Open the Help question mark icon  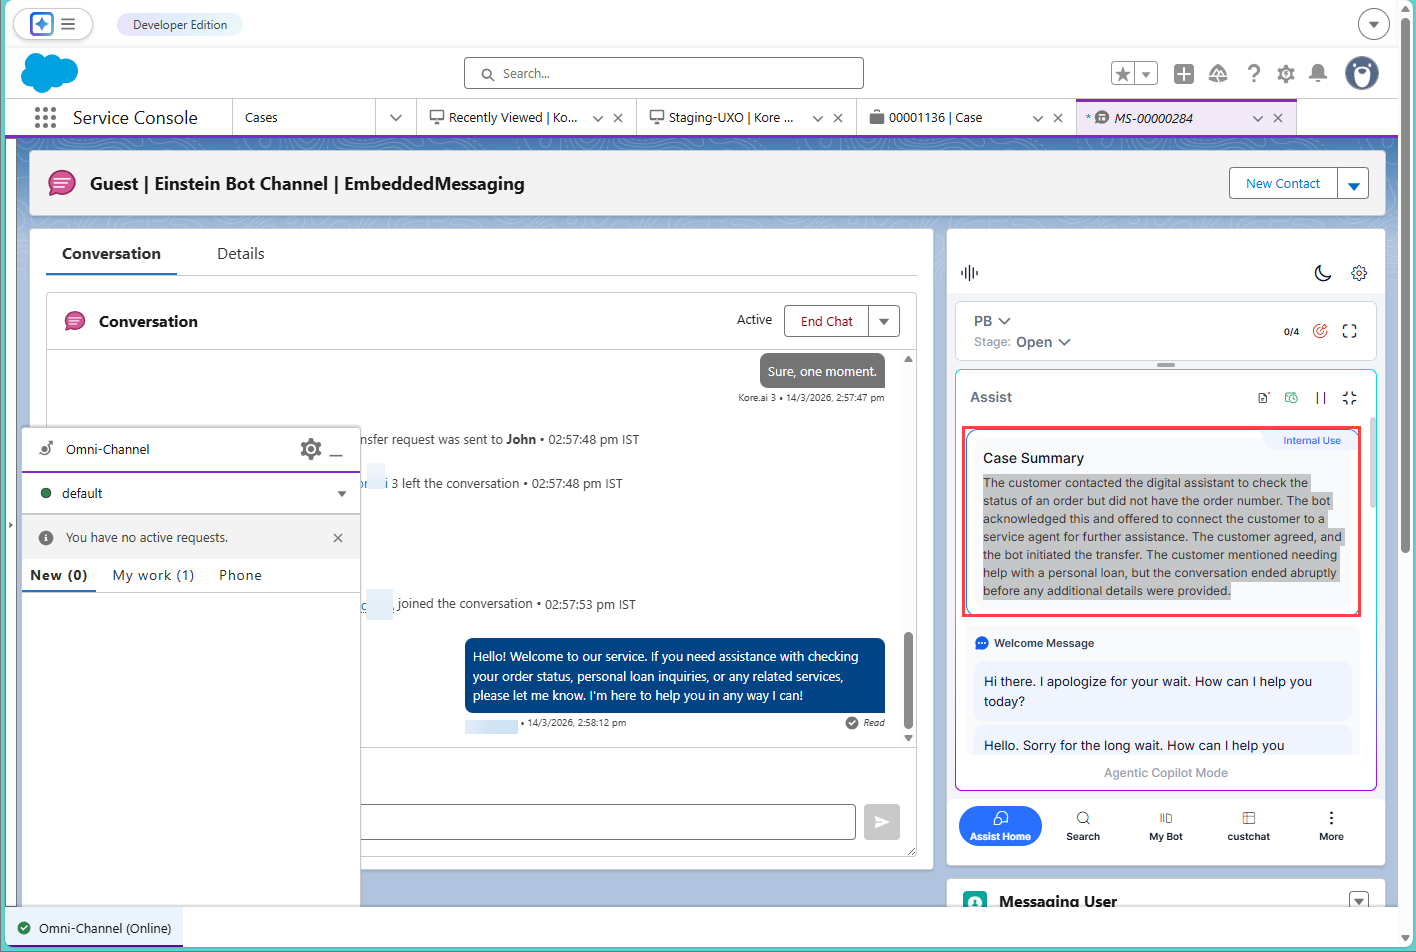point(1253,74)
